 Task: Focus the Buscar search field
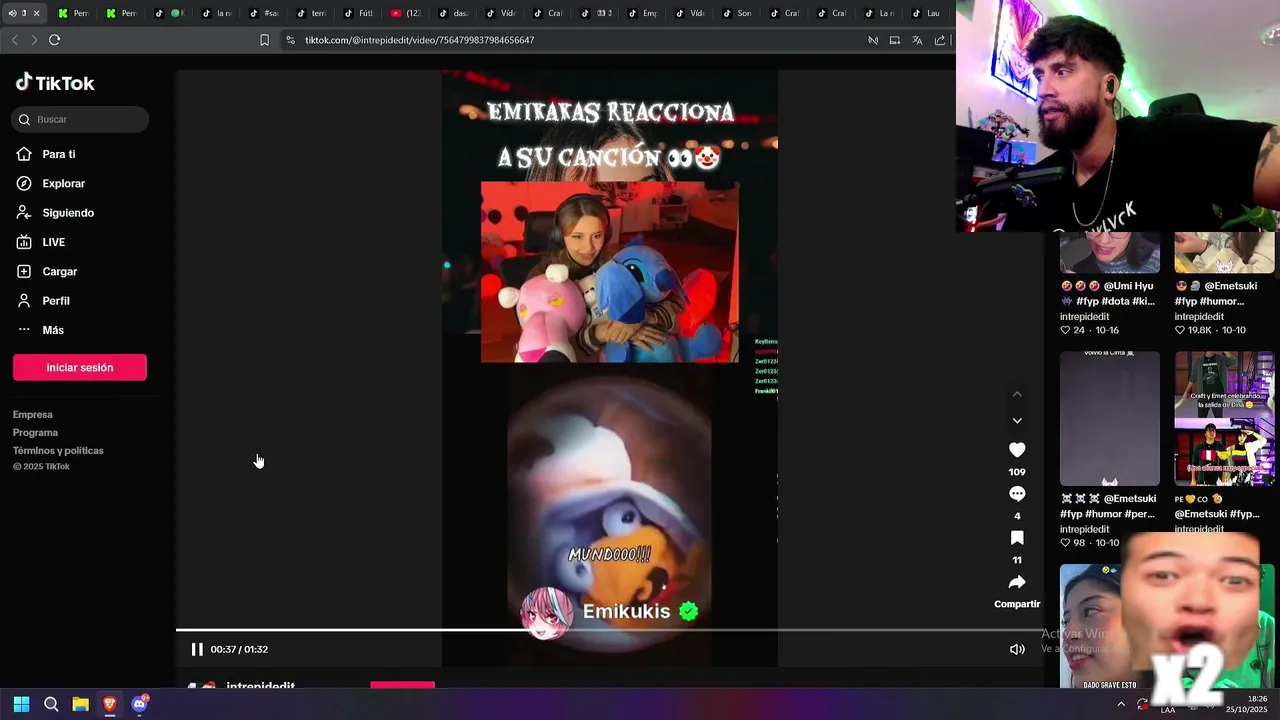point(80,119)
